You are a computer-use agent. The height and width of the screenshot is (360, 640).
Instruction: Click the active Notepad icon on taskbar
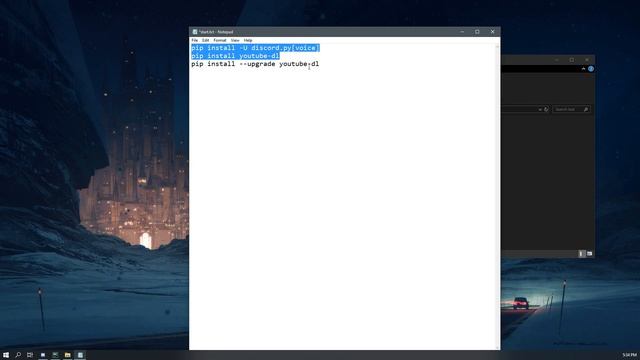(x=80, y=355)
